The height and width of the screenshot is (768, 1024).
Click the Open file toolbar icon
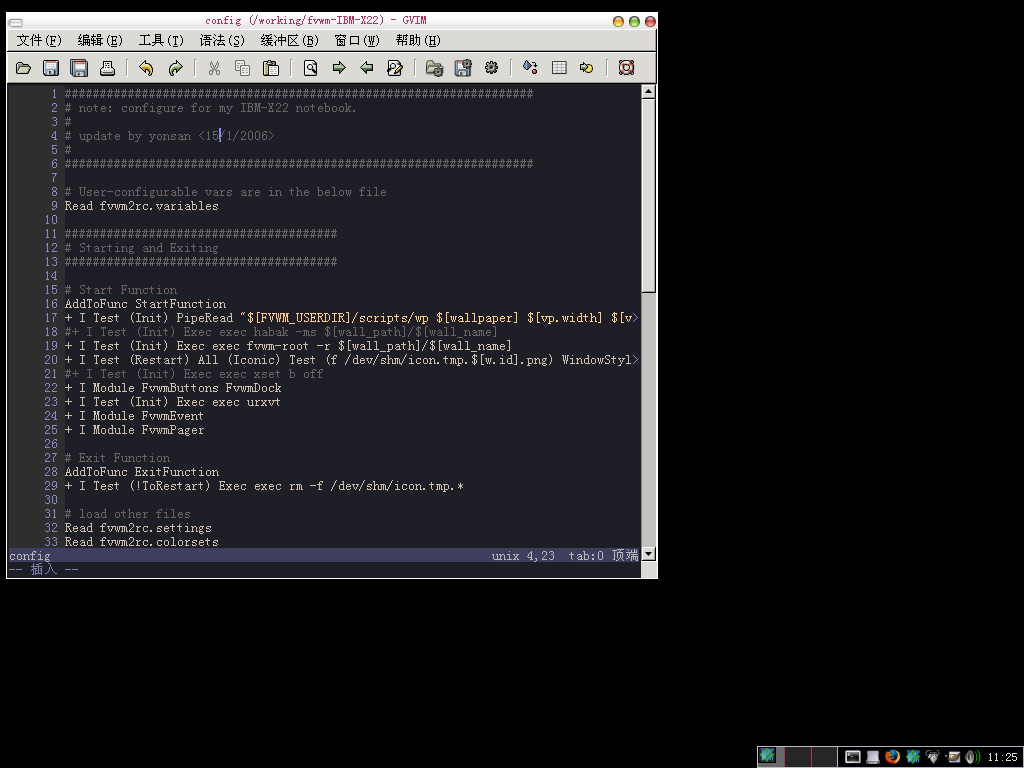tap(24, 68)
